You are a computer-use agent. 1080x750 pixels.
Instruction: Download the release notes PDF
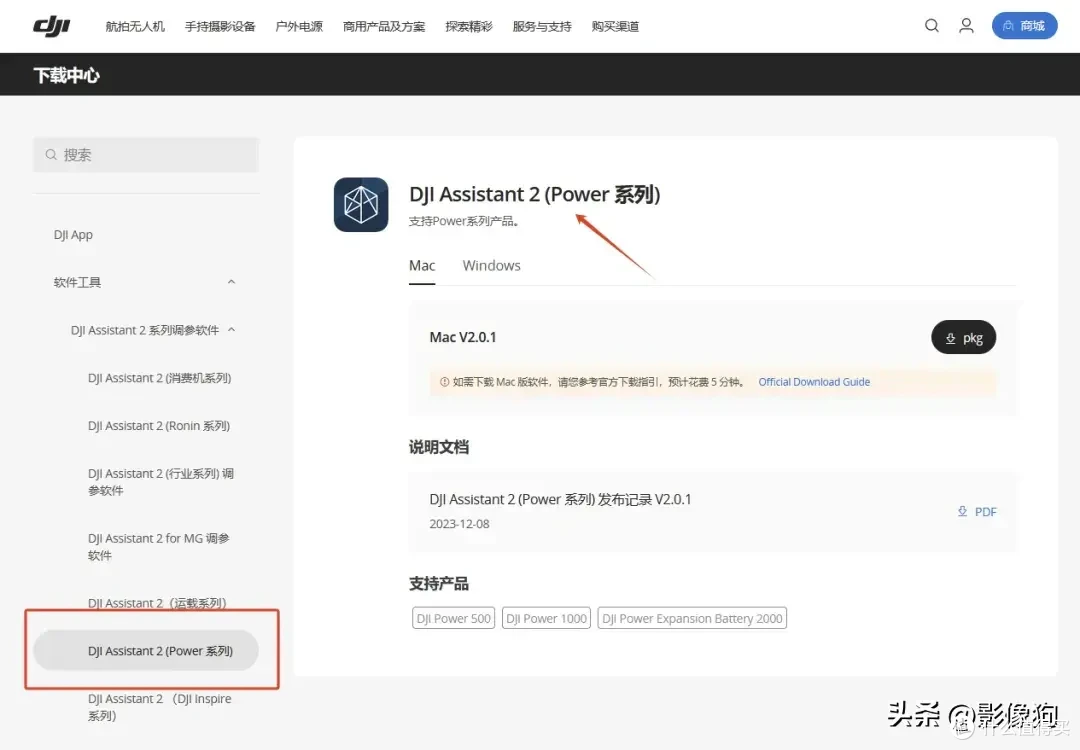[x=977, y=512]
